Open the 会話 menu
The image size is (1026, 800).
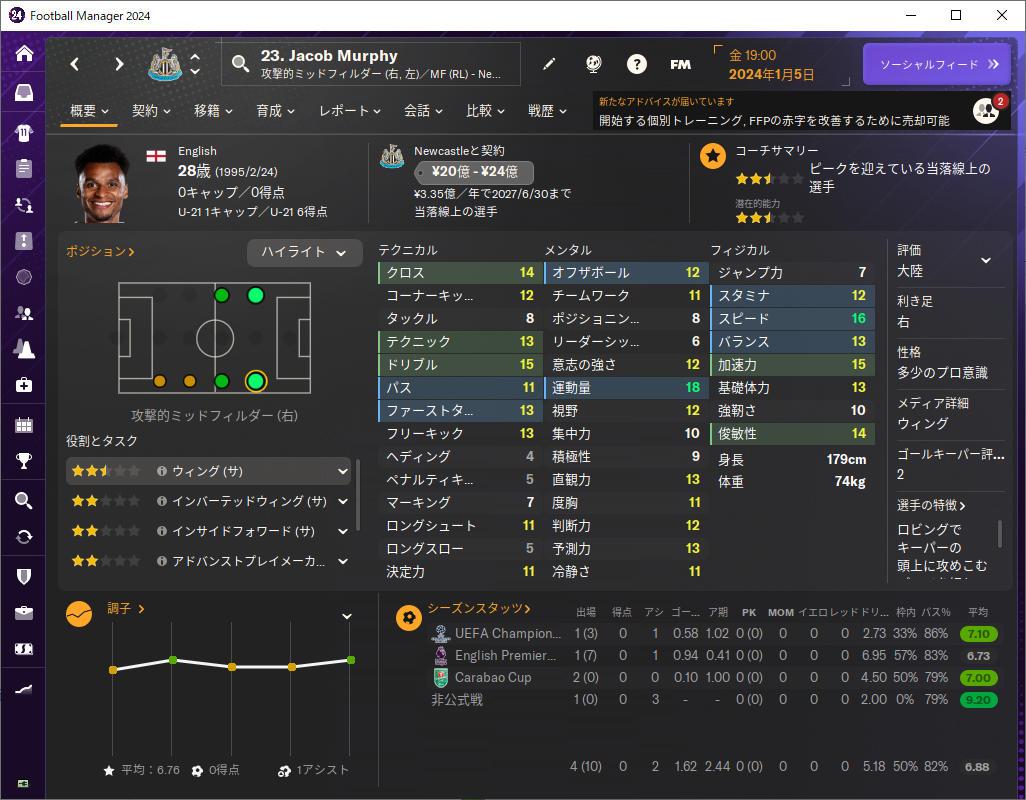point(423,111)
